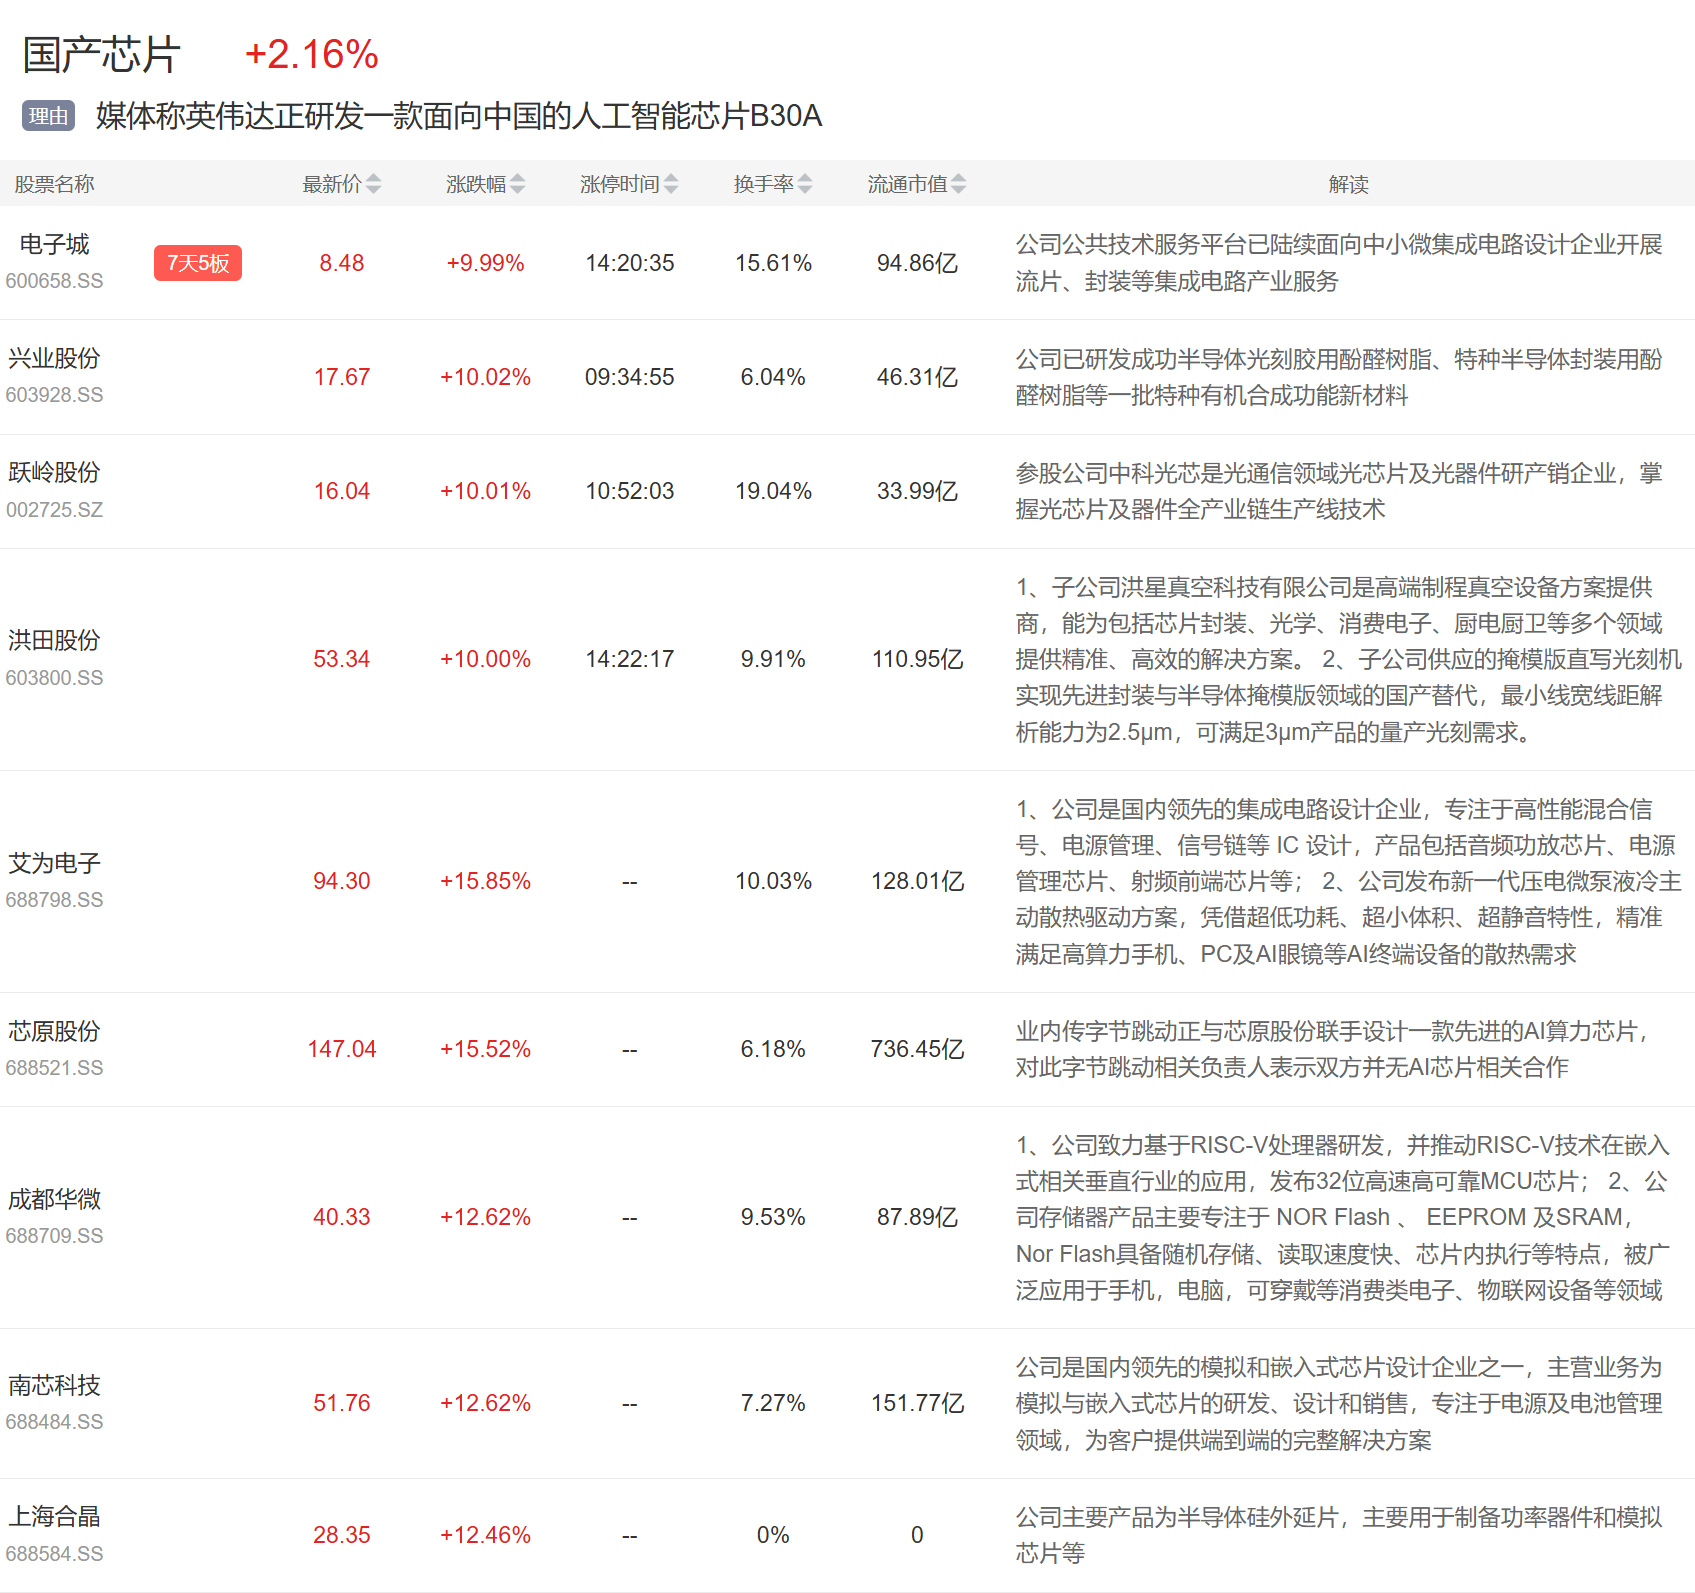Viewport: 1695px width, 1593px height.
Task: Sort table by 涨停时间 arrows
Action: tap(671, 184)
